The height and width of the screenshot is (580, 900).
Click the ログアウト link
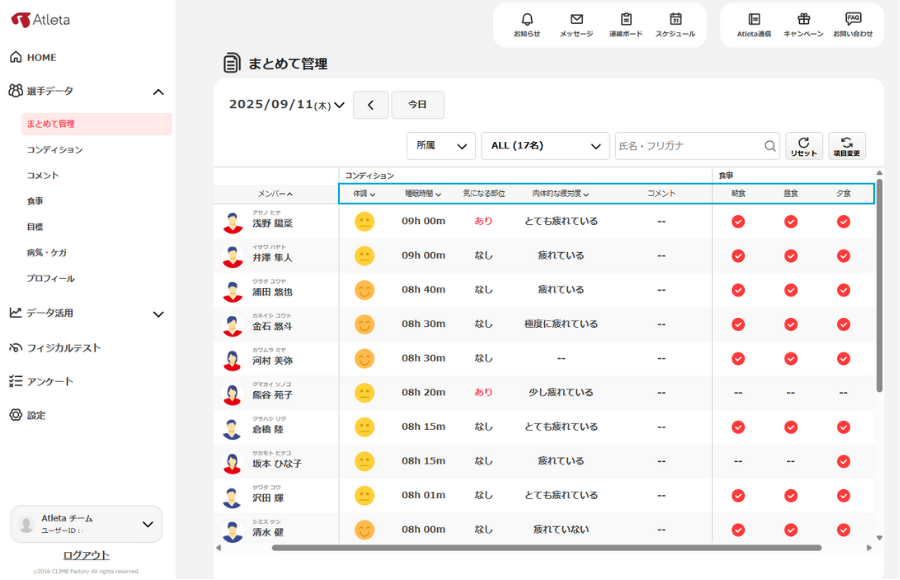point(86,555)
